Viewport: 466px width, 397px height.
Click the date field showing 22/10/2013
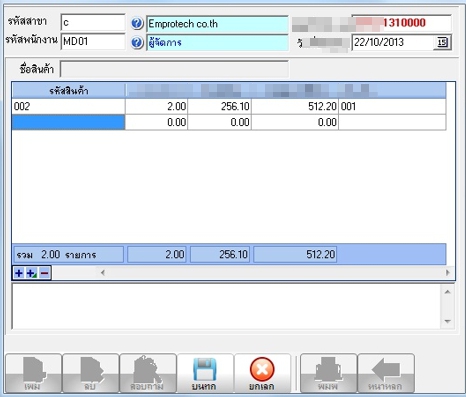393,42
